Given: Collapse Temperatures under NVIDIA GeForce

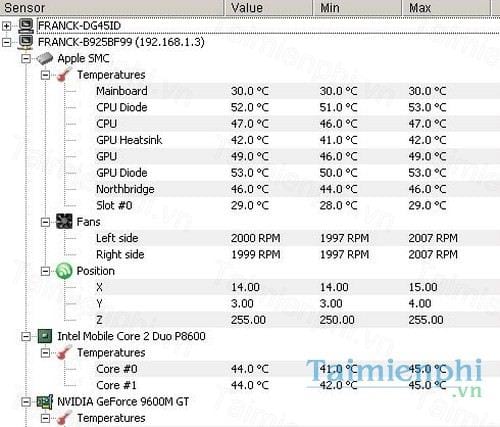Looking at the screenshot, I should tap(45, 418).
